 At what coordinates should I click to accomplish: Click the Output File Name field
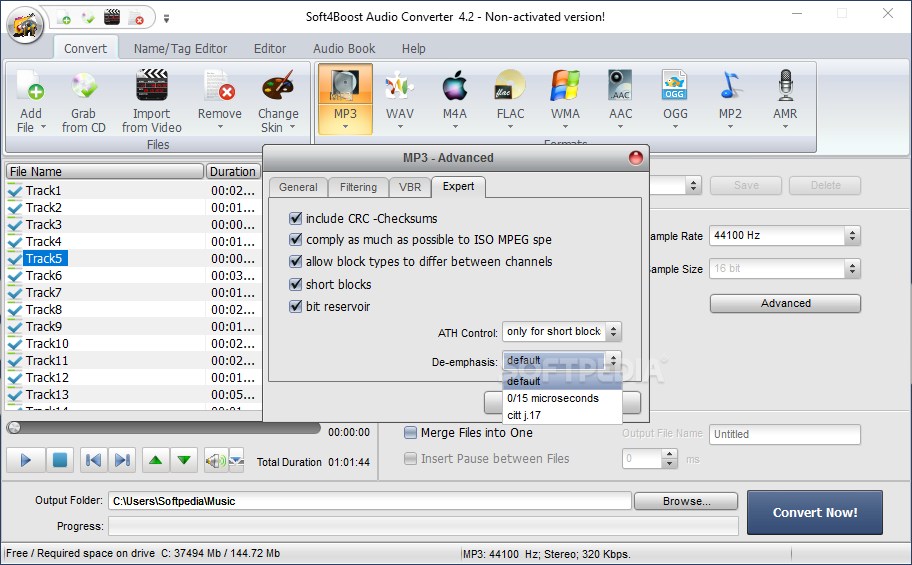coord(785,434)
